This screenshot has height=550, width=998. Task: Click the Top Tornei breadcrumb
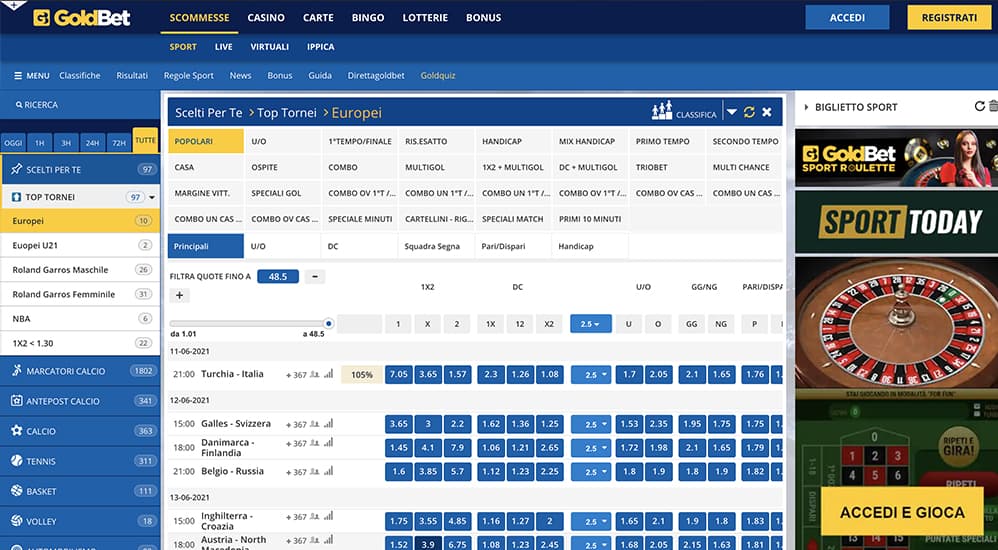286,113
